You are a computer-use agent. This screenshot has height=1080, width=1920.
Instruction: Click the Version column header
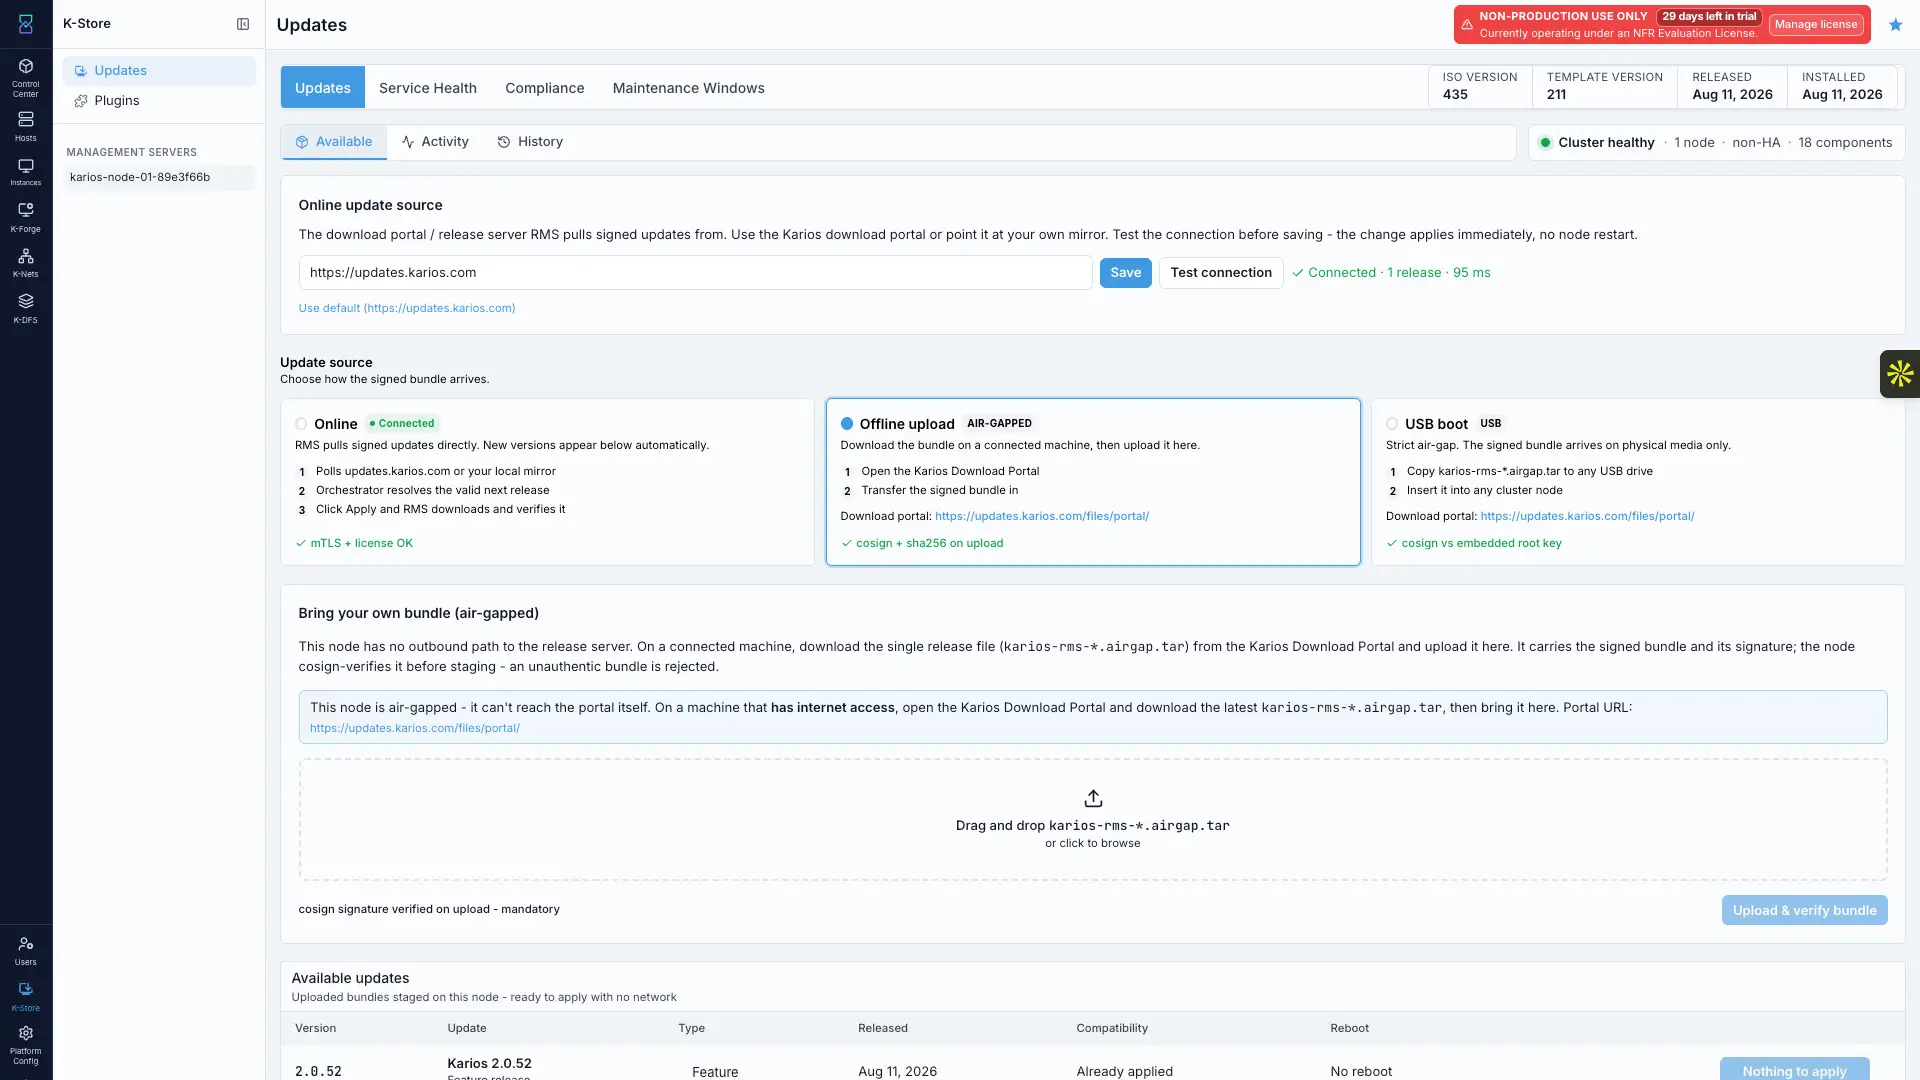click(x=316, y=1029)
